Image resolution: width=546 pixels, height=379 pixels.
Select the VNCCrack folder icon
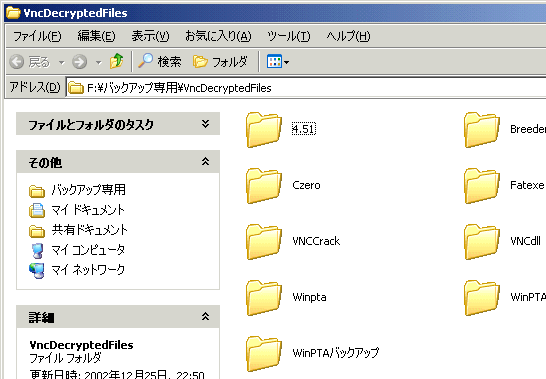coord(264,242)
